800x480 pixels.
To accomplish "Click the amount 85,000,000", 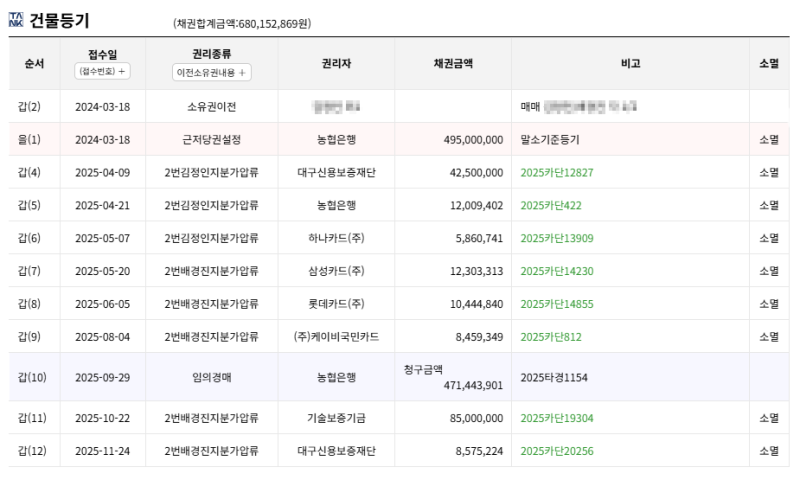I will (x=476, y=418).
